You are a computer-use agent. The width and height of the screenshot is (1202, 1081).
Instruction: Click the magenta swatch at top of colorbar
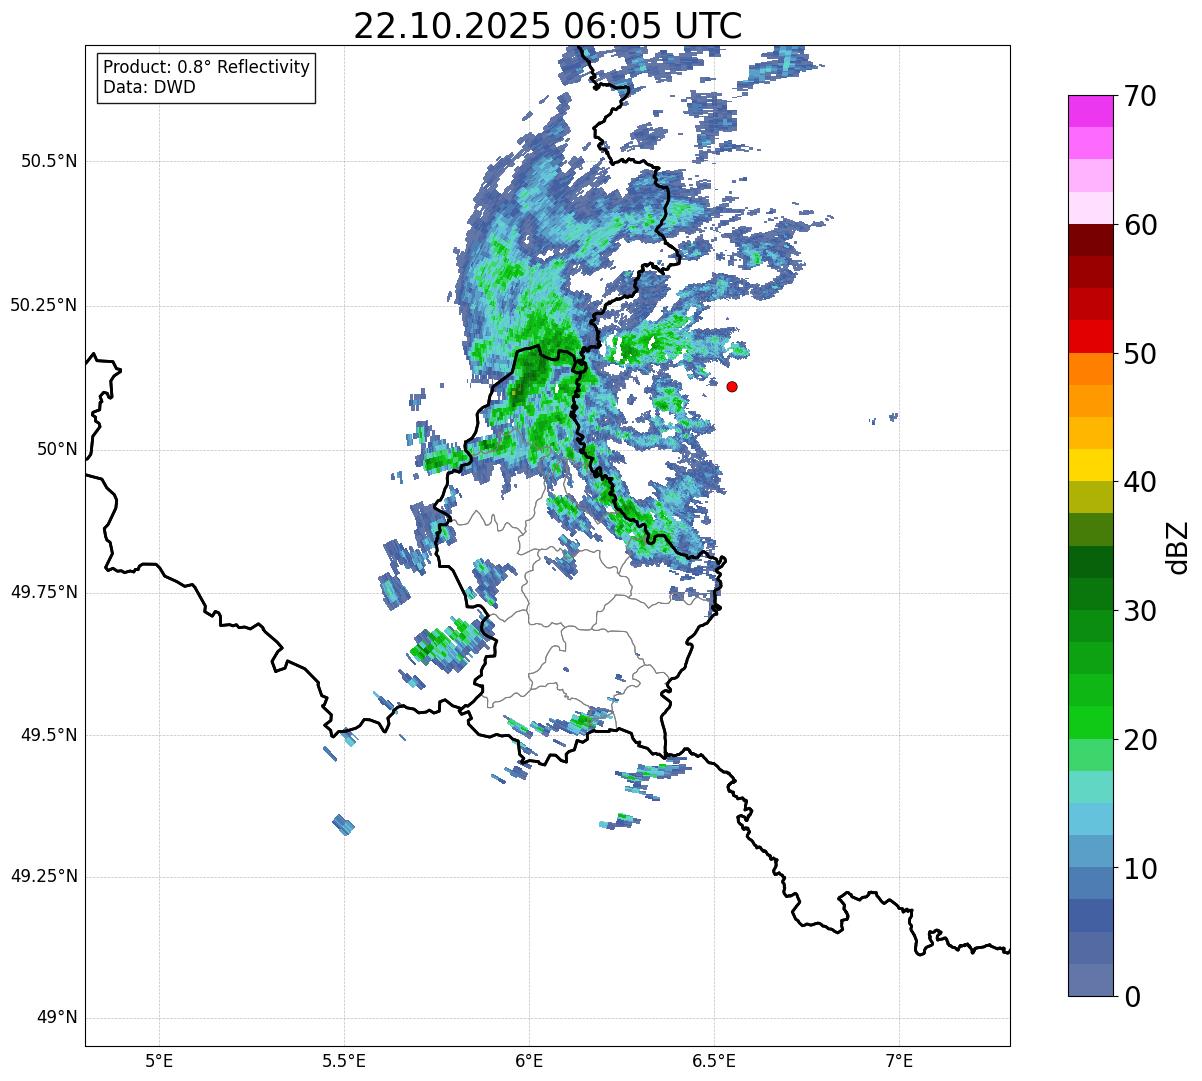pos(1090,111)
